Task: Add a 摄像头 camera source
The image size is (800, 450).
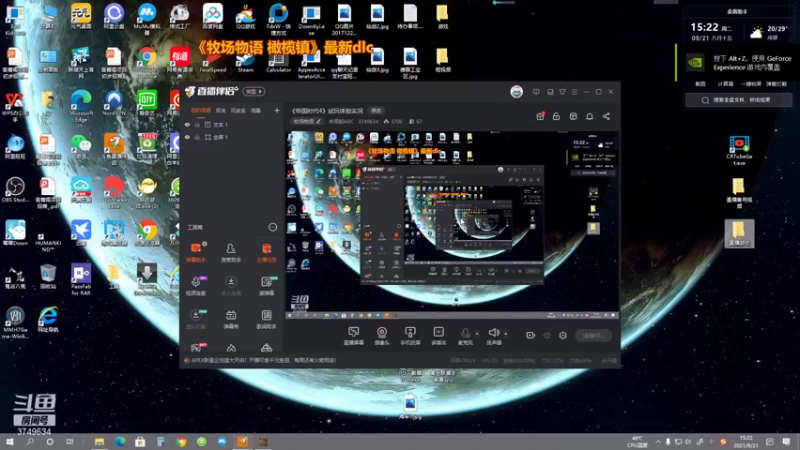Action: tap(382, 336)
